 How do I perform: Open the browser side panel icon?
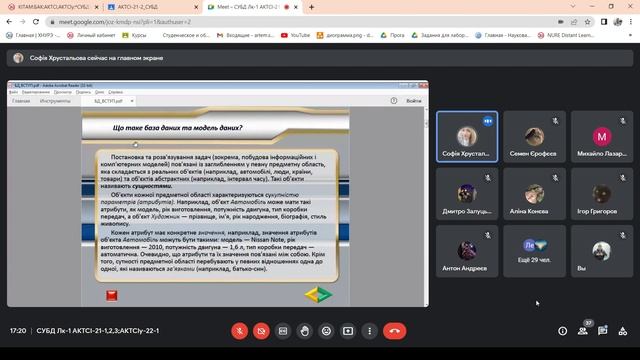click(604, 22)
